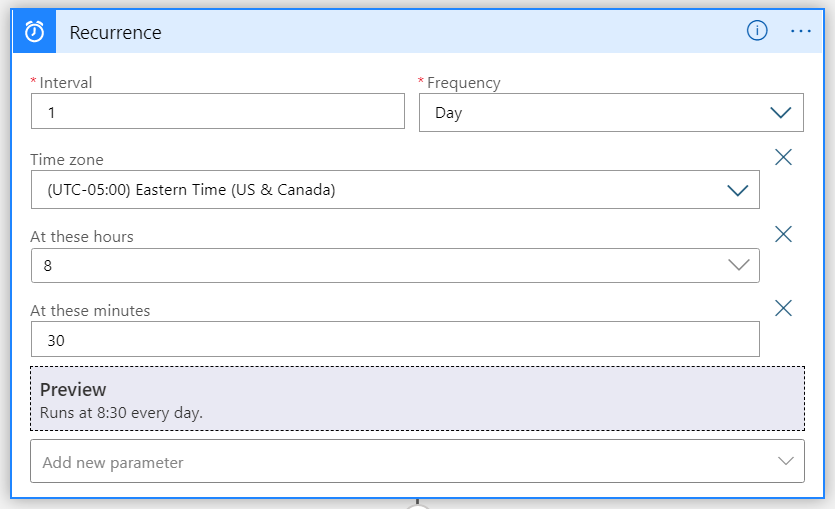Click the chevron arrow in Time zone dropdown
Image resolution: width=835 pixels, height=509 pixels.
coord(738,190)
